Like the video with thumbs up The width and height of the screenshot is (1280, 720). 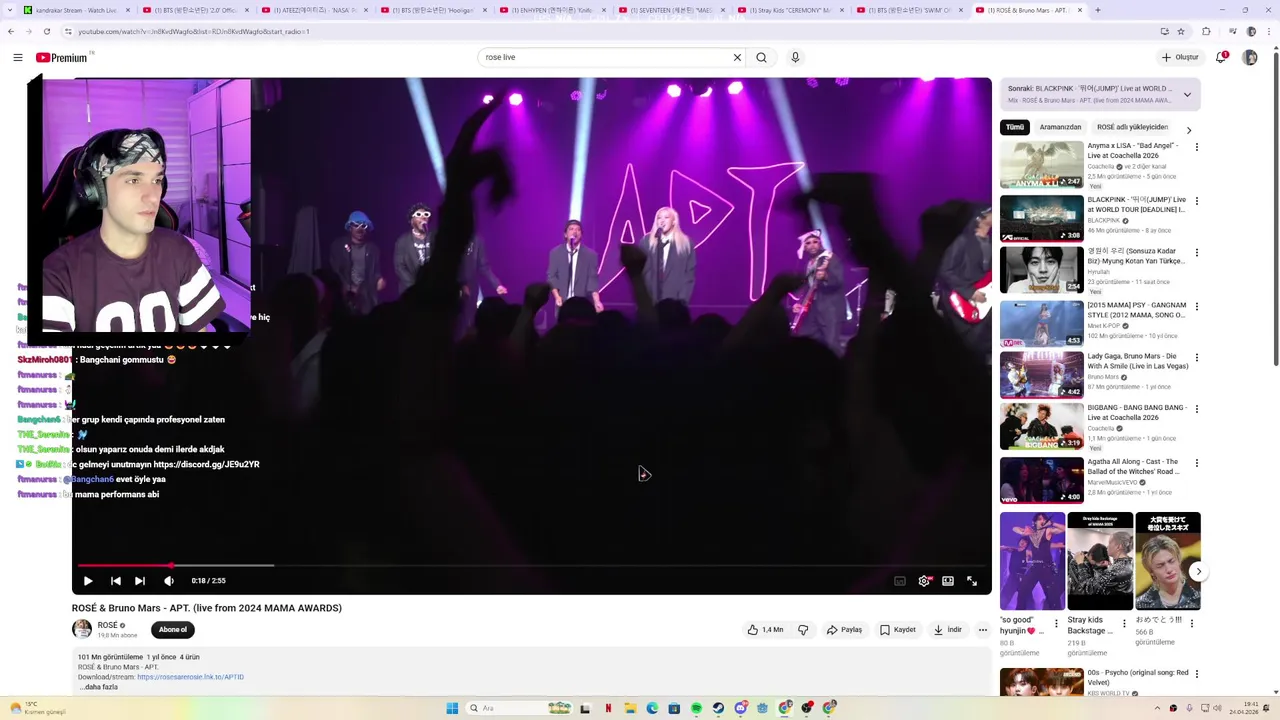(766, 630)
